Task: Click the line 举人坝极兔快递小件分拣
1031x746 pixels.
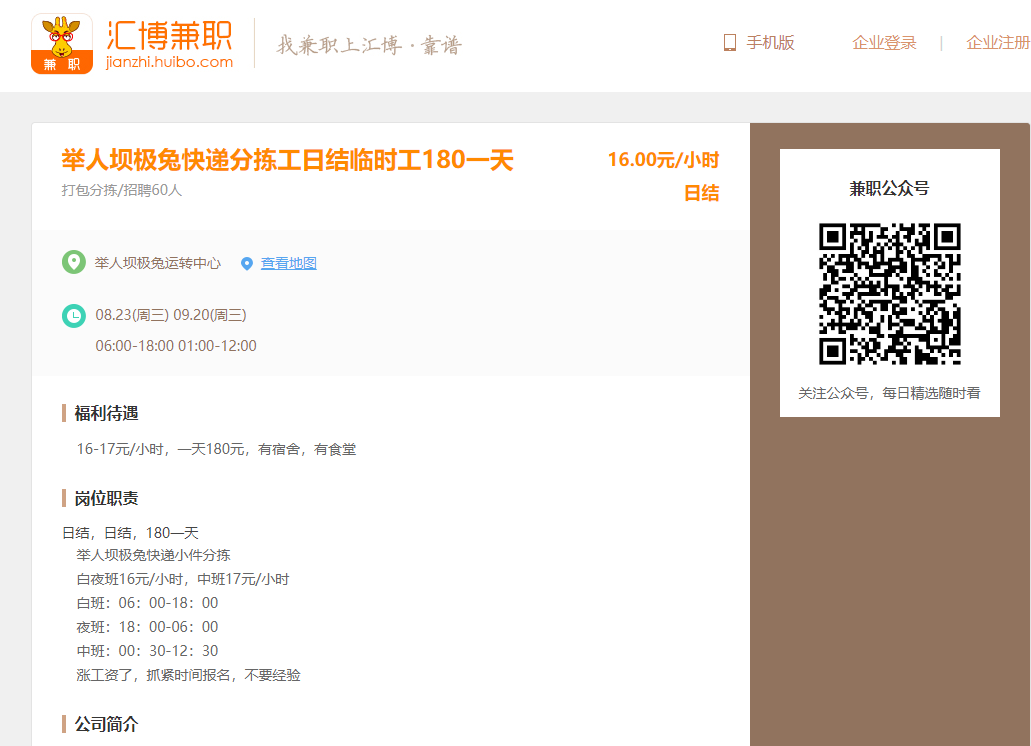Action: pyautogui.click(x=153, y=555)
